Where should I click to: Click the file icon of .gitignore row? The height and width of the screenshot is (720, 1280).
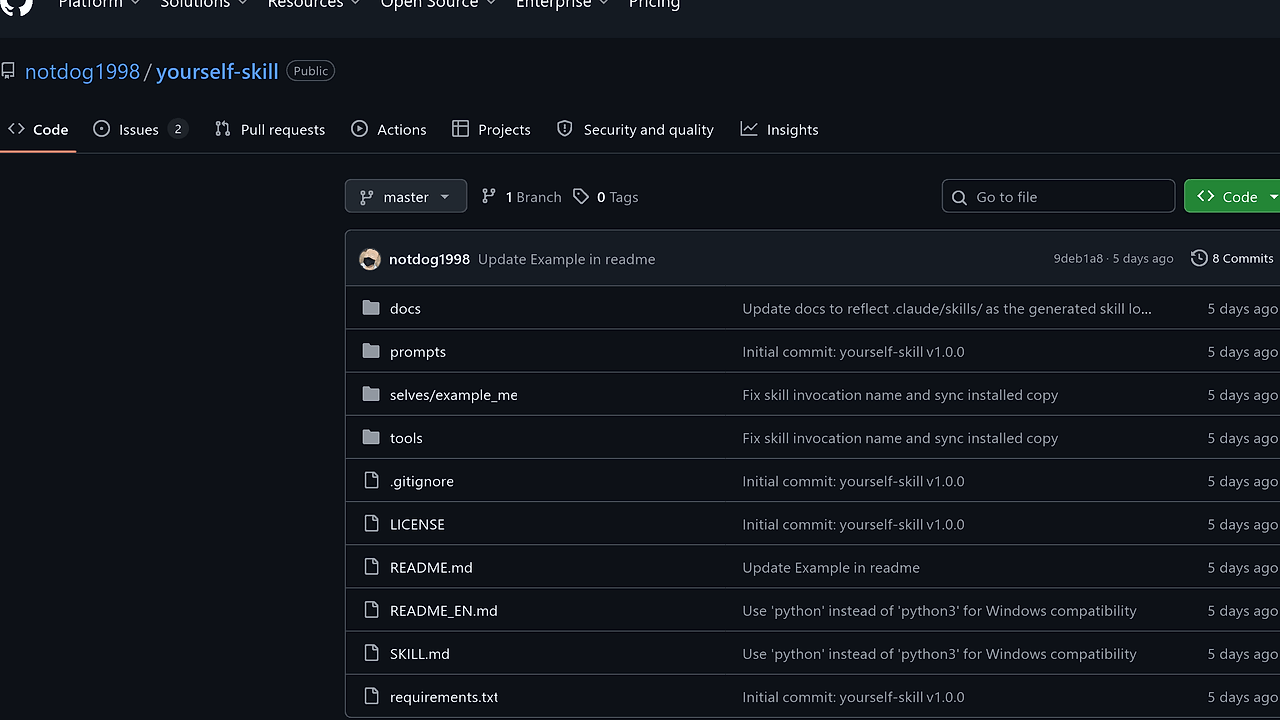coord(372,481)
